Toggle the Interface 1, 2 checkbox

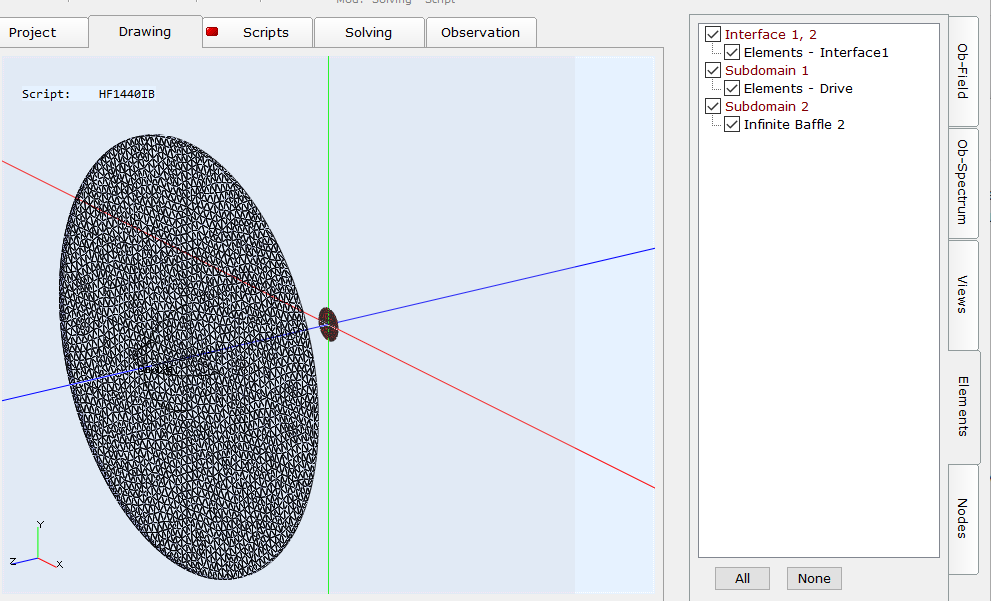pos(713,34)
